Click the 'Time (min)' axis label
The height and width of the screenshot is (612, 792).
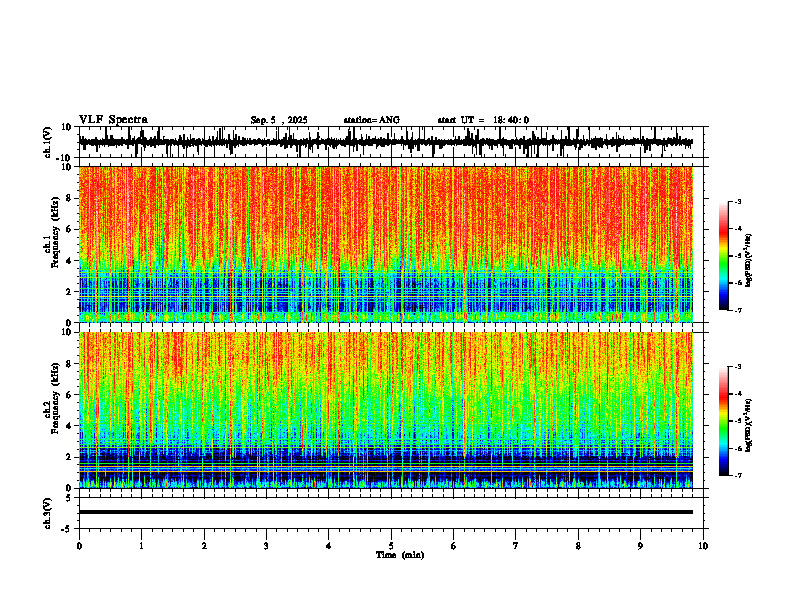(x=400, y=555)
